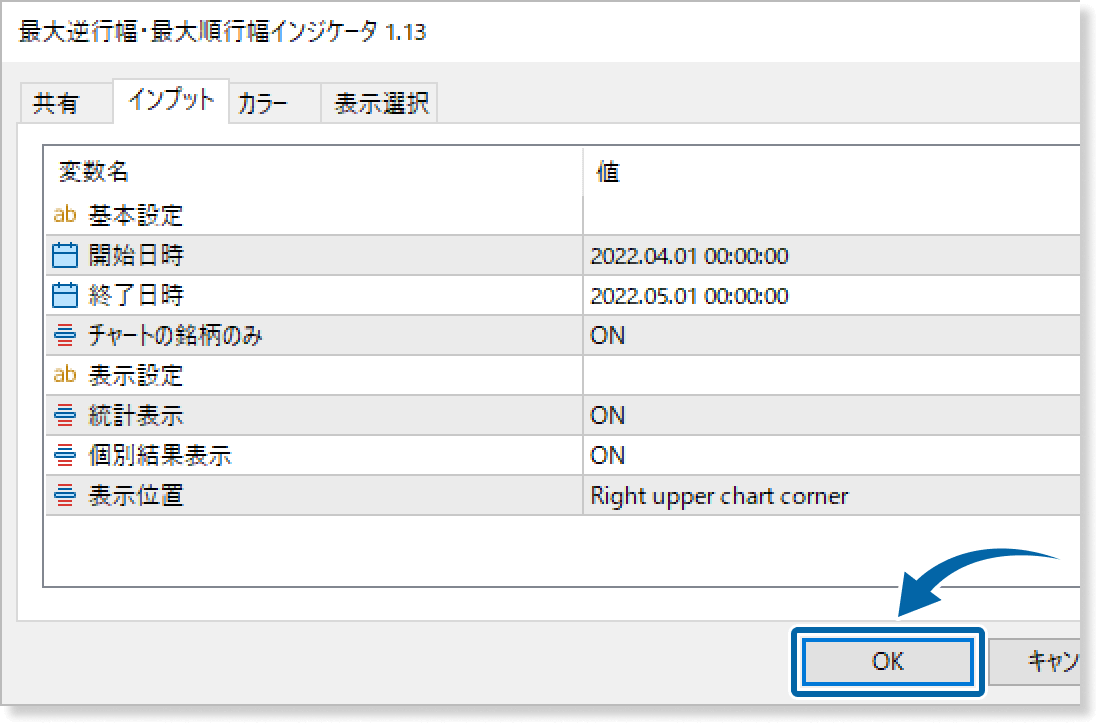
Task: Toggle the チャートの銘柄のみ ON value
Action: pos(608,336)
